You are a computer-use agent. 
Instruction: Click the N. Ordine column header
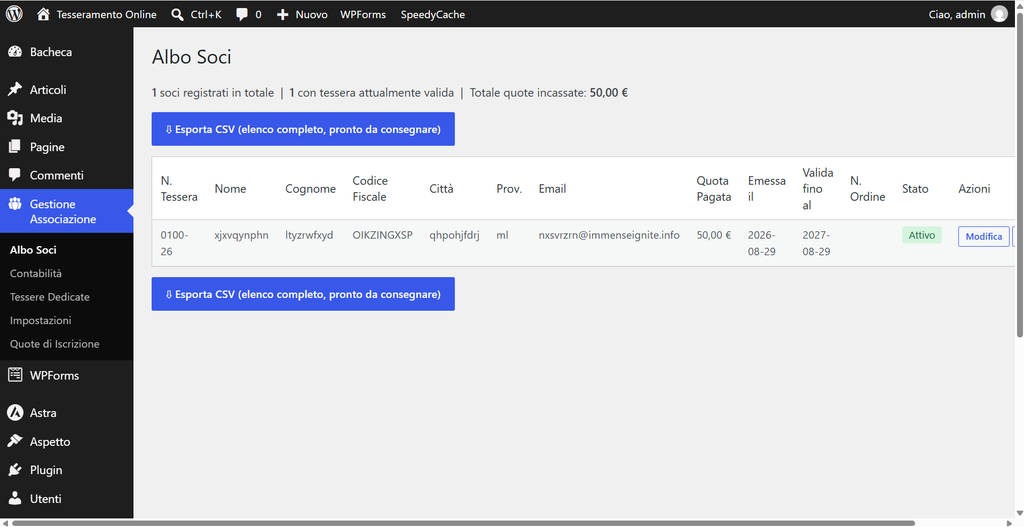[867, 189]
